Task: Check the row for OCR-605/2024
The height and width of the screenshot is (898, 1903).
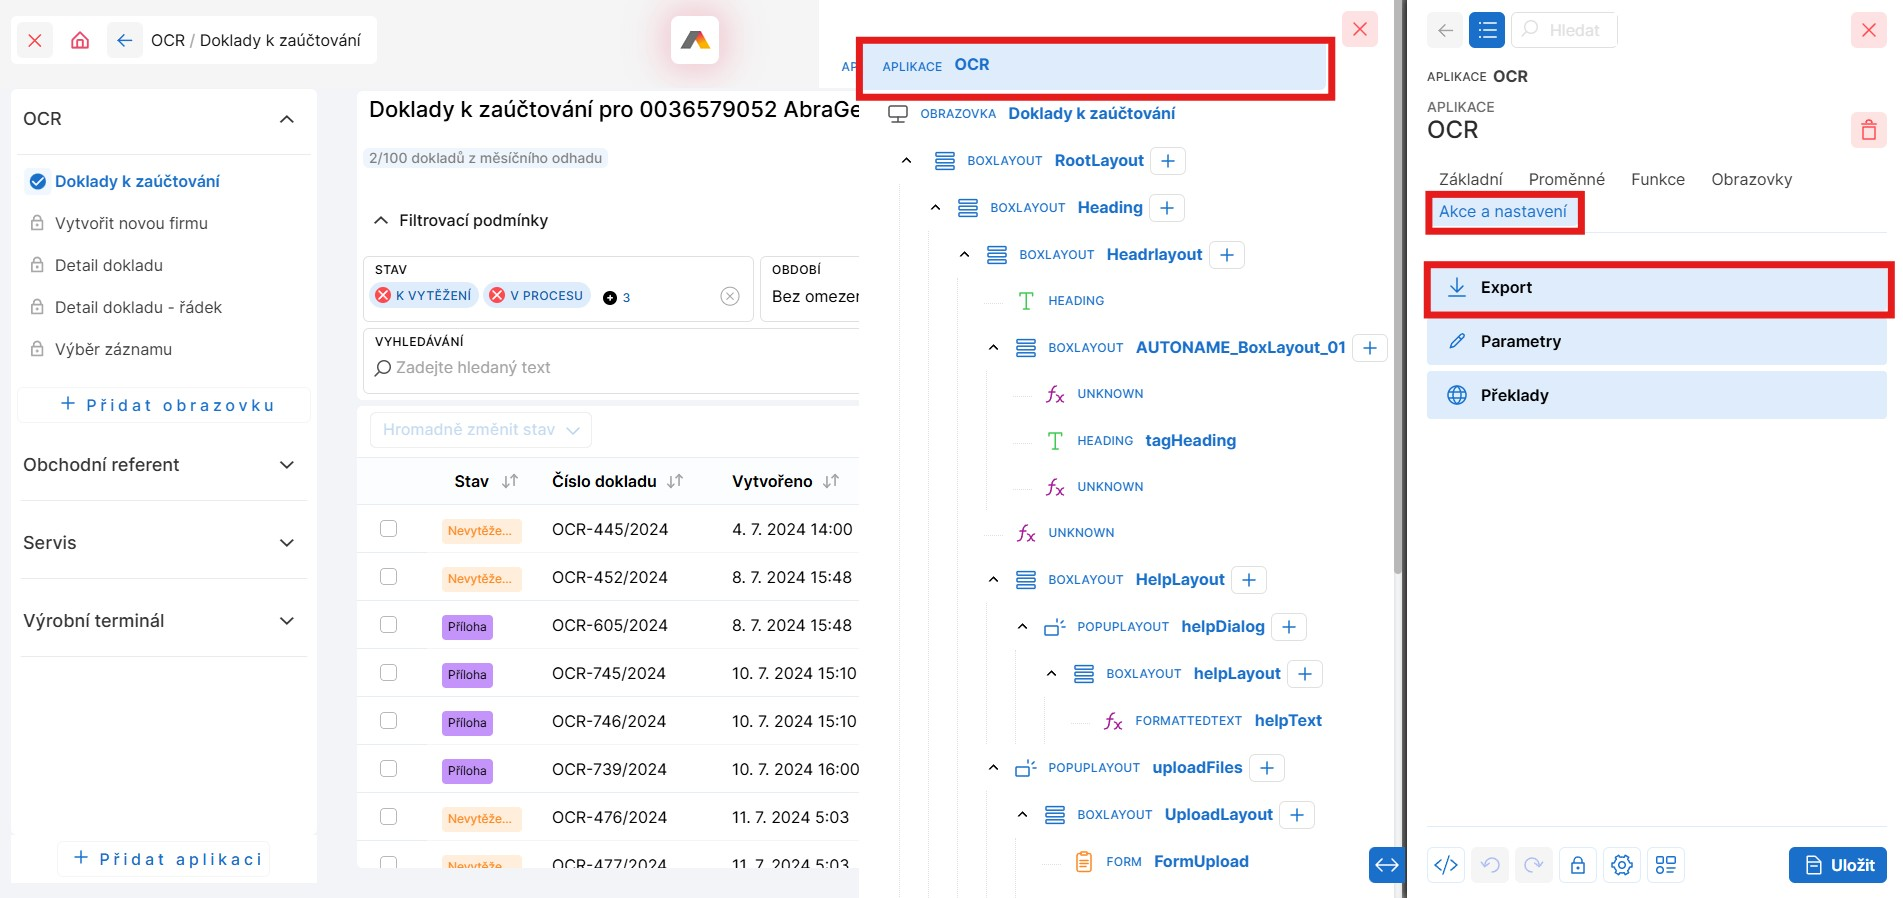Action: pos(389,625)
